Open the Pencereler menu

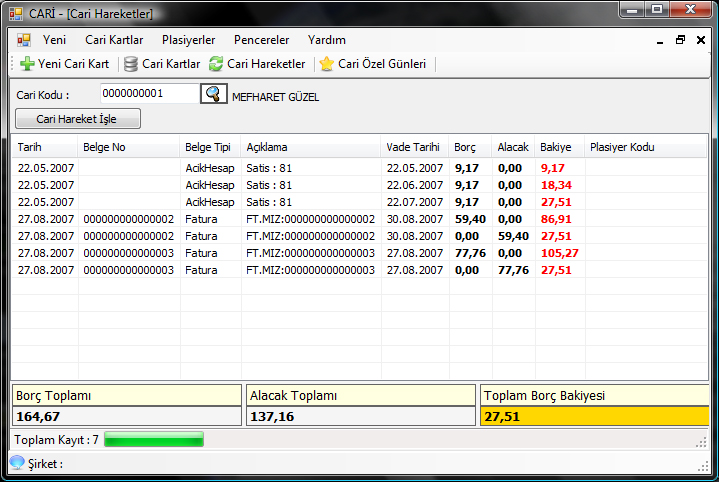click(x=261, y=40)
